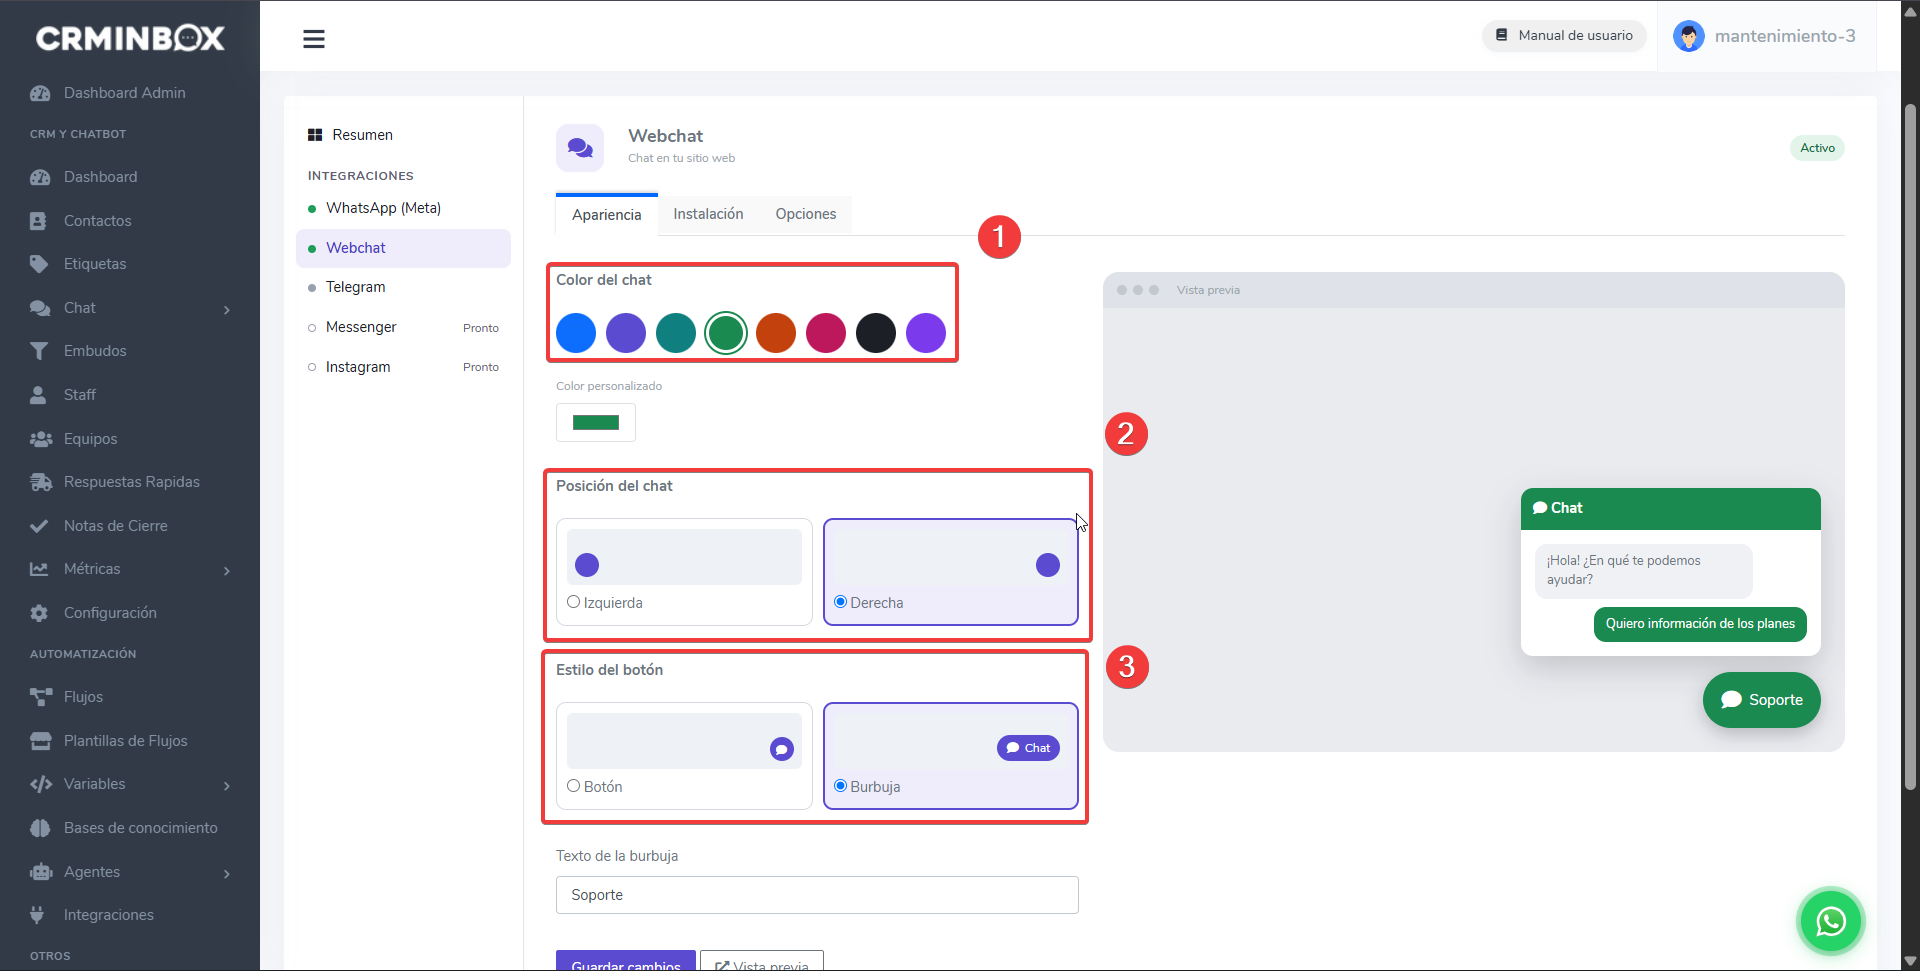Pick the indigo chat color swatch
Viewport: 1920px width, 971px height.
626,333
